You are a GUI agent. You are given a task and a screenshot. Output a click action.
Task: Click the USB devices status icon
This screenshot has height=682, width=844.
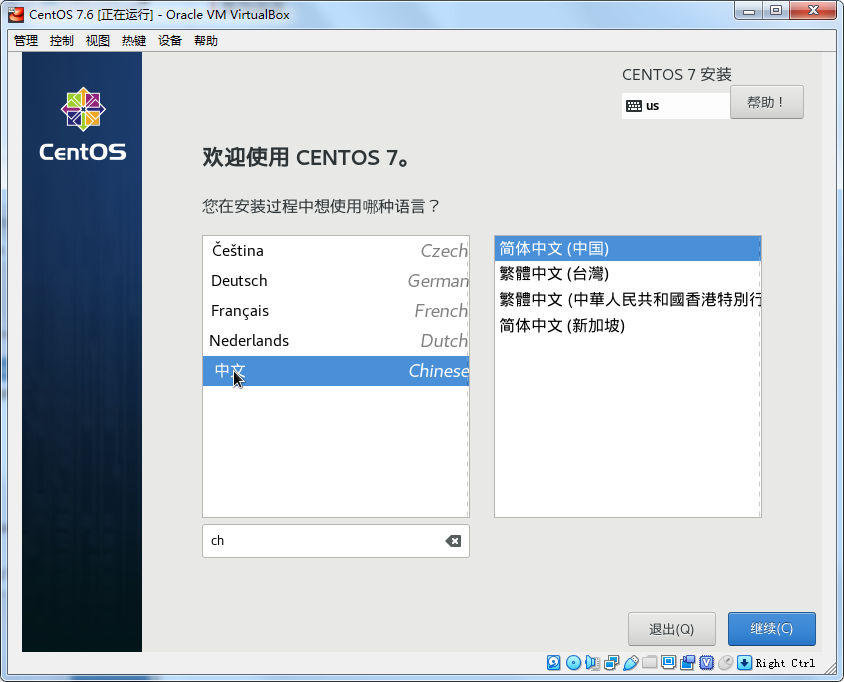click(x=630, y=663)
